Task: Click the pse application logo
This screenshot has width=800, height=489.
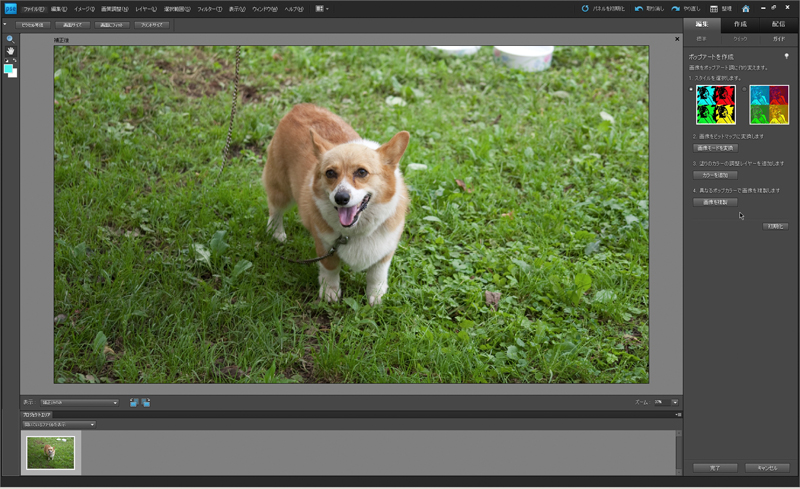Action: (x=10, y=9)
